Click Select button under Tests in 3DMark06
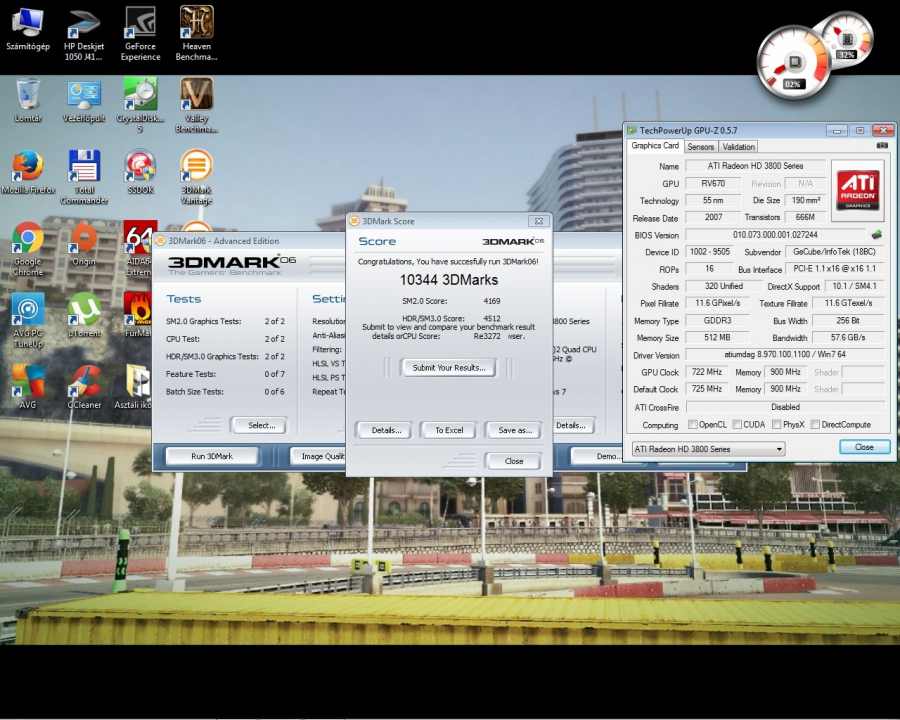 pyautogui.click(x=261, y=425)
